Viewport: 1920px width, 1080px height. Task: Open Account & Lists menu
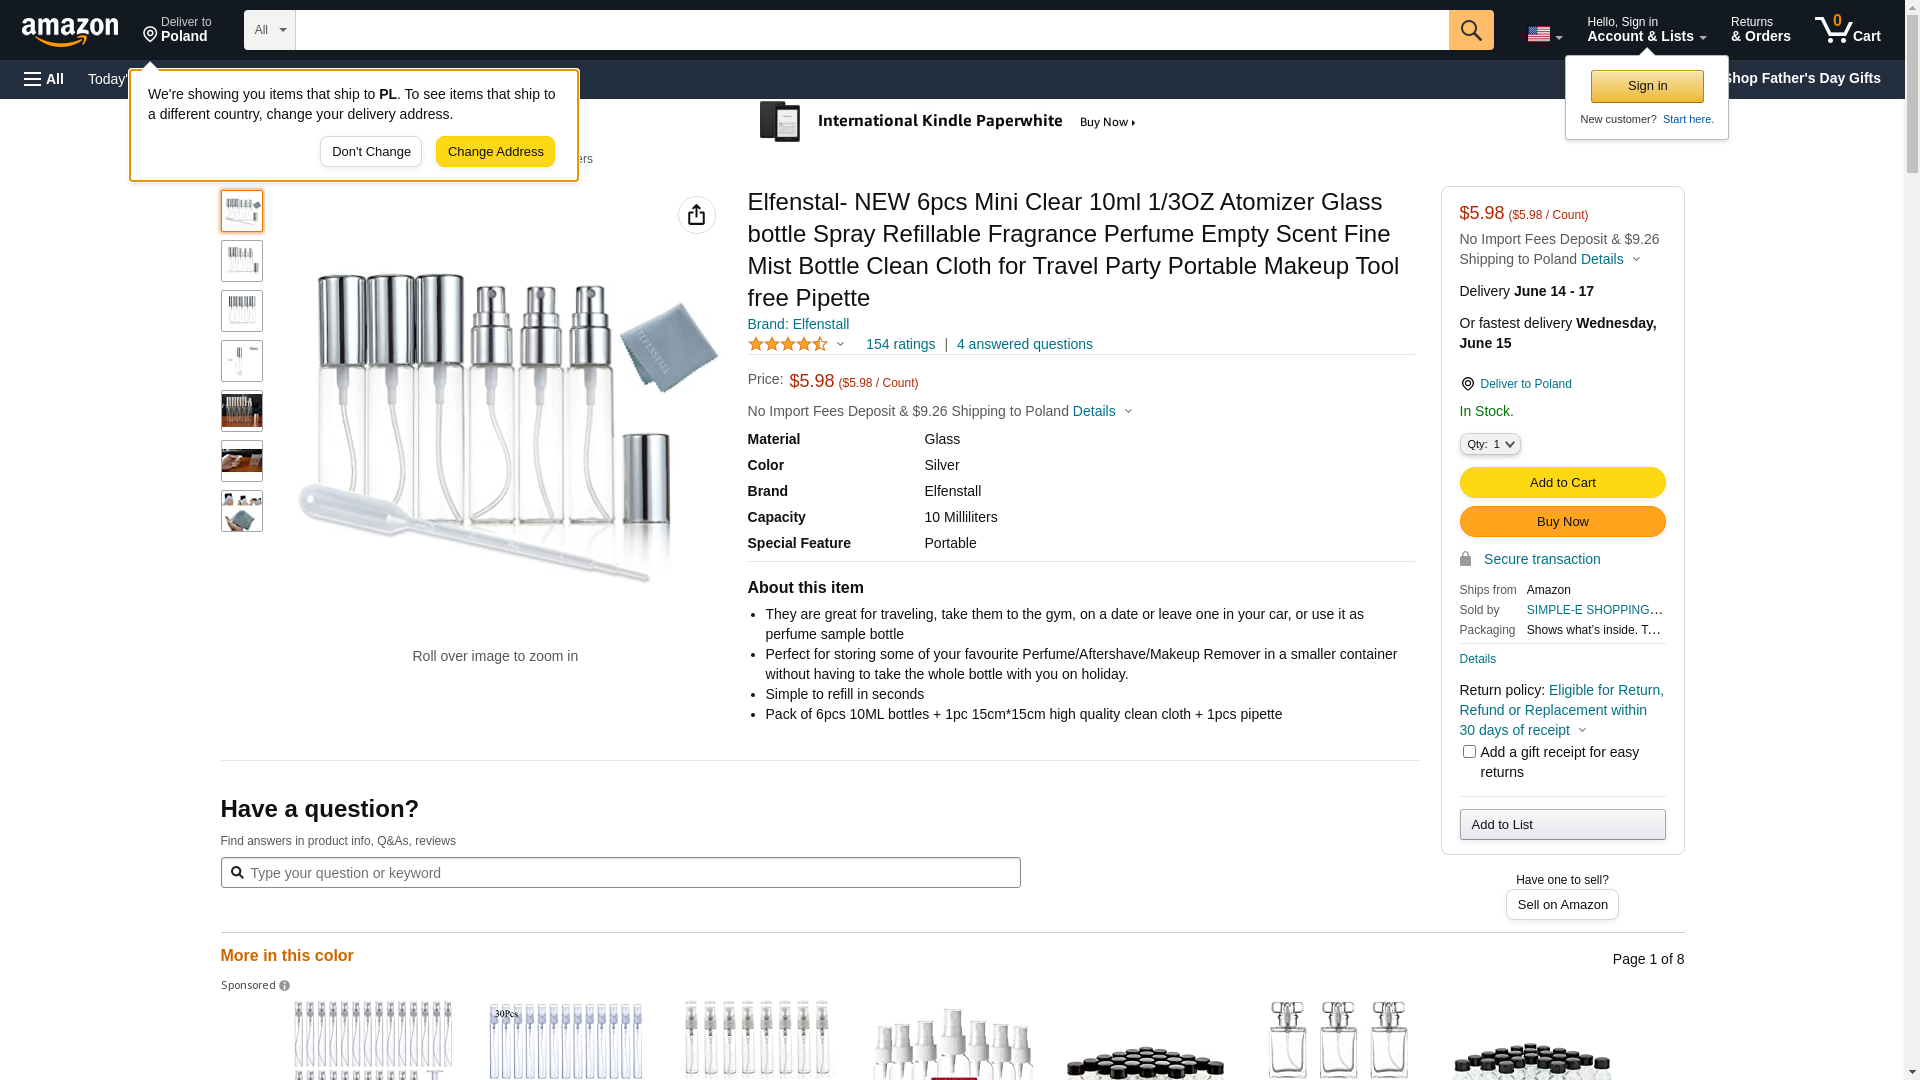tap(1645, 30)
